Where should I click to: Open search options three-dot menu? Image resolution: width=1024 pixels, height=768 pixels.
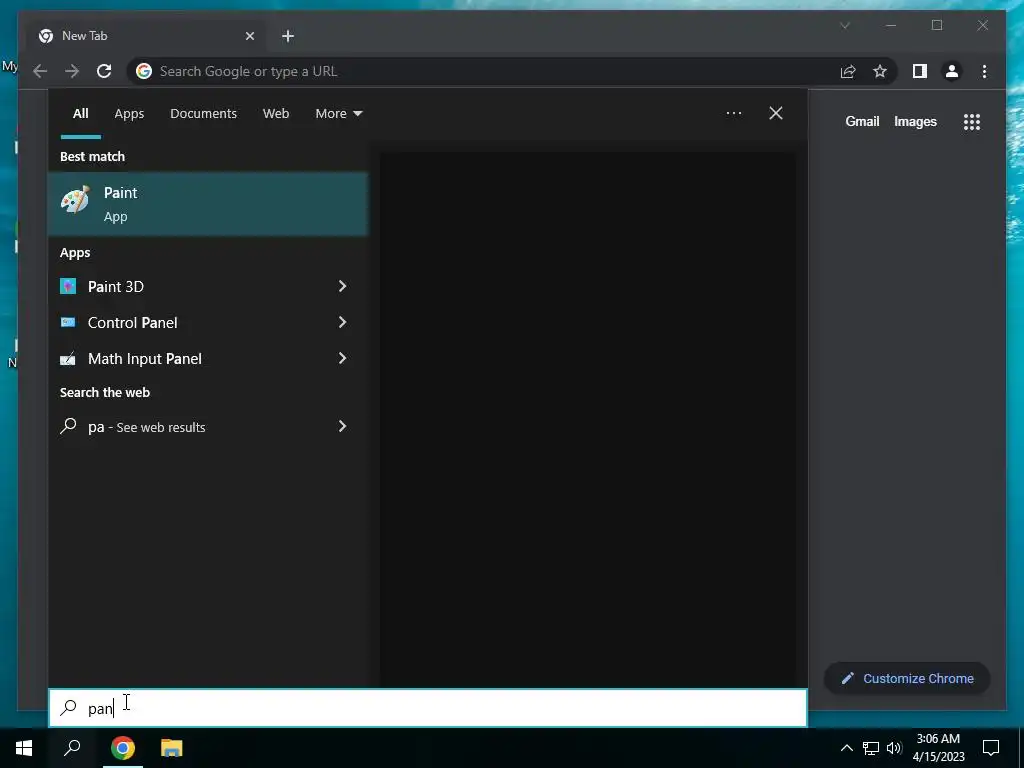733,114
